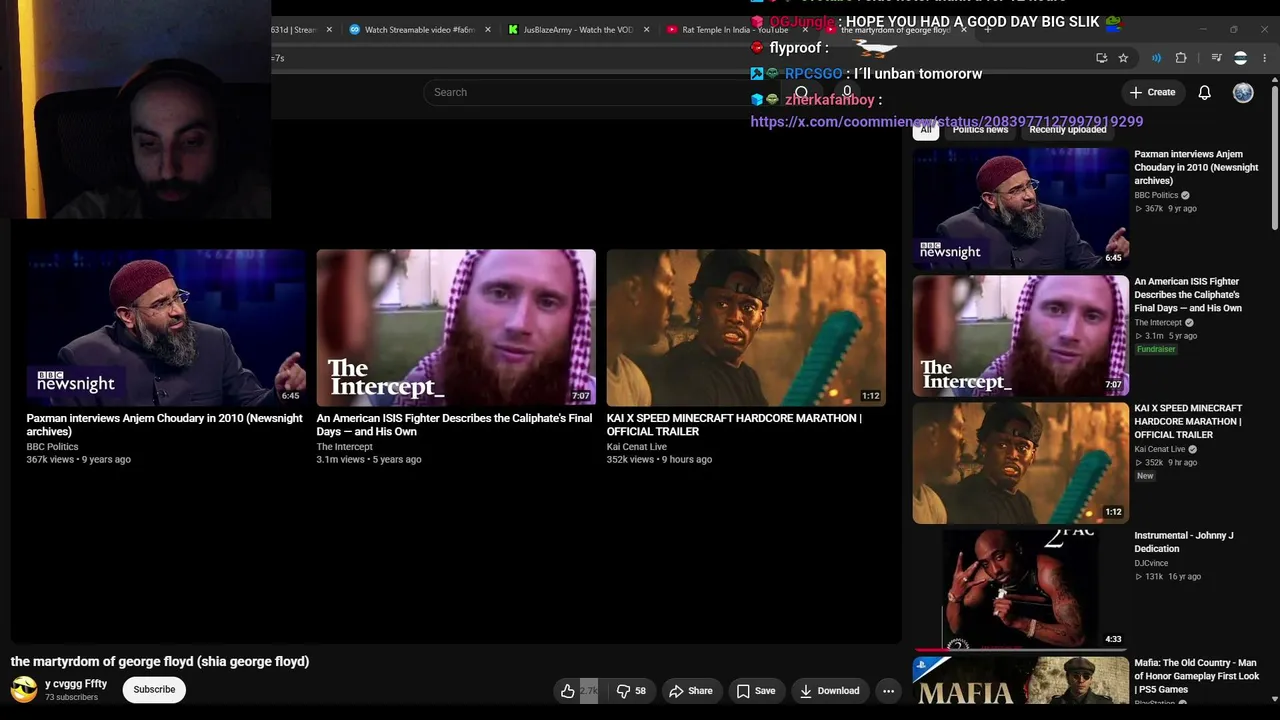Open the YouTube account avatar menu
Image resolution: width=1280 pixels, height=720 pixels.
[1243, 92]
